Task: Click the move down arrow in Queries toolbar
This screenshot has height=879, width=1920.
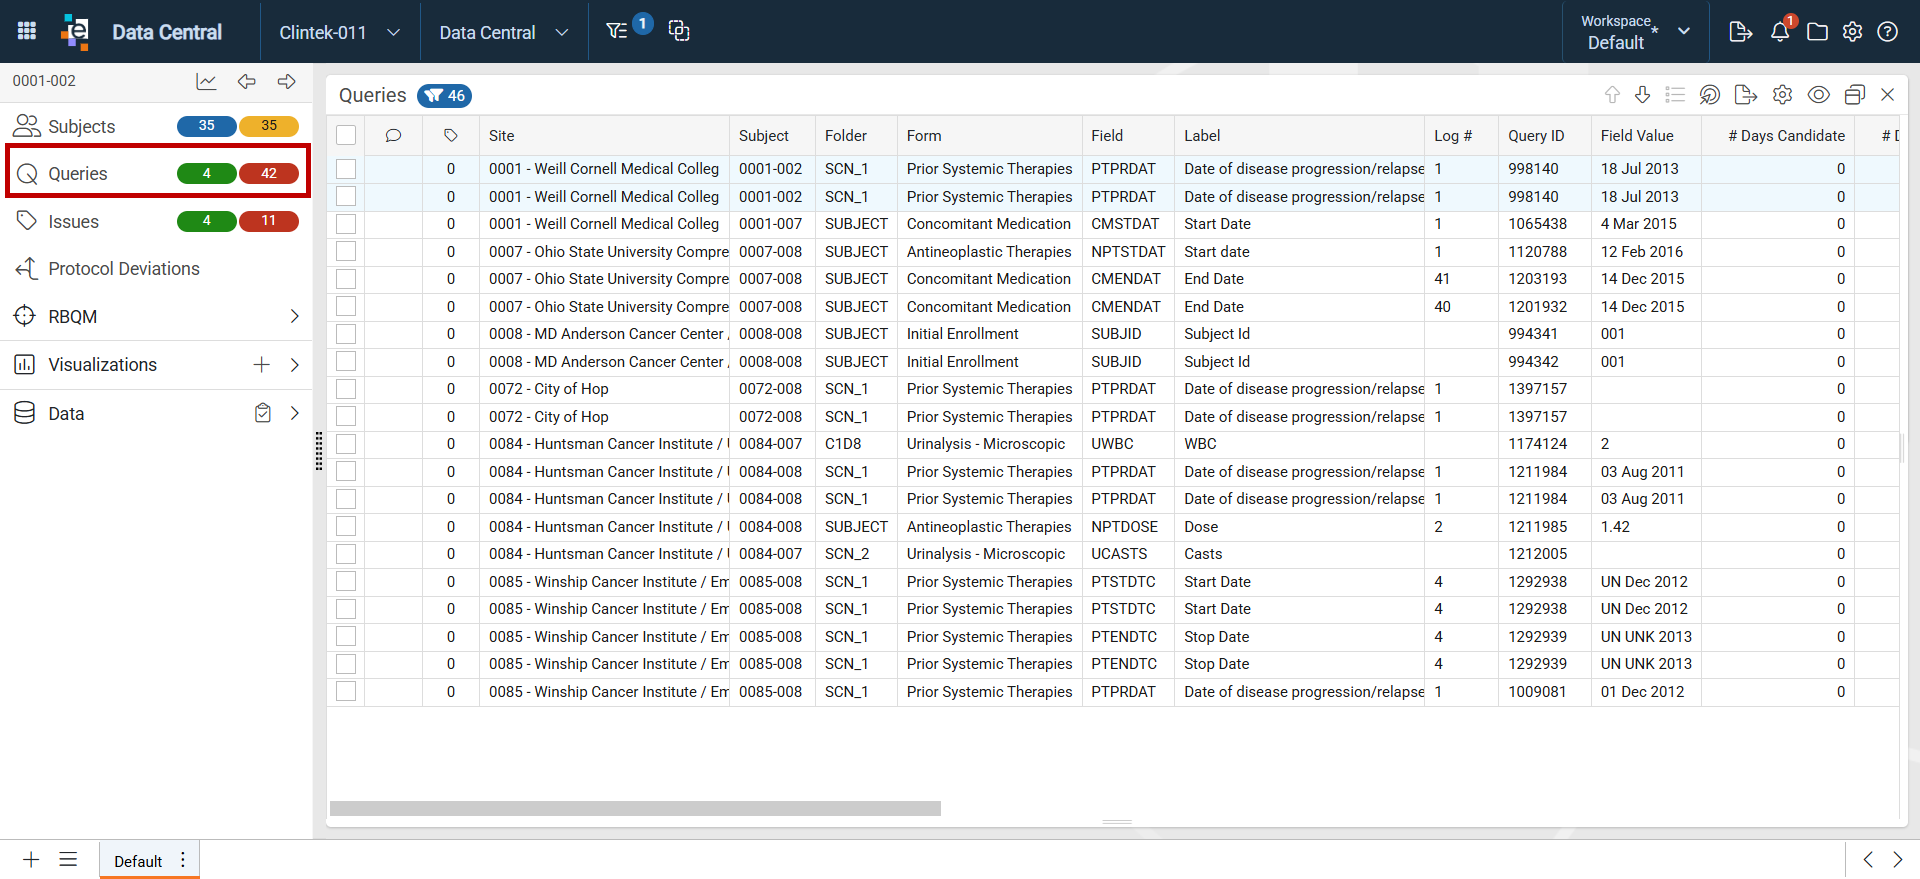Action: click(1642, 95)
